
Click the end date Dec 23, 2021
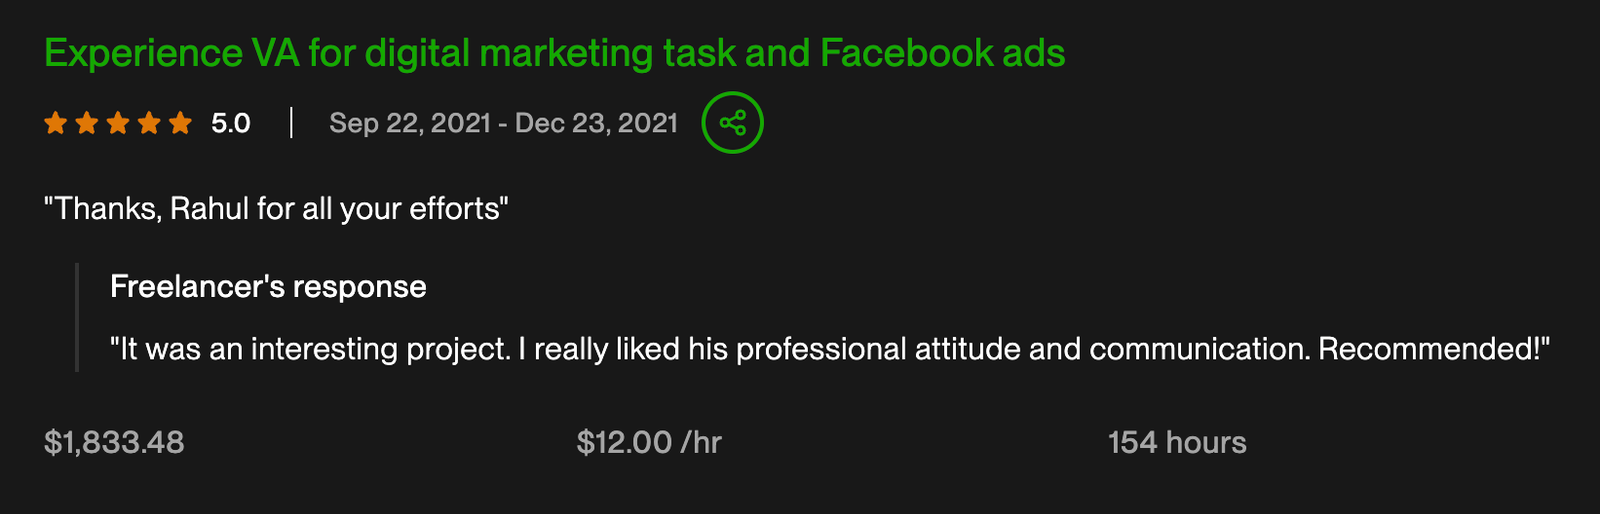(x=596, y=123)
